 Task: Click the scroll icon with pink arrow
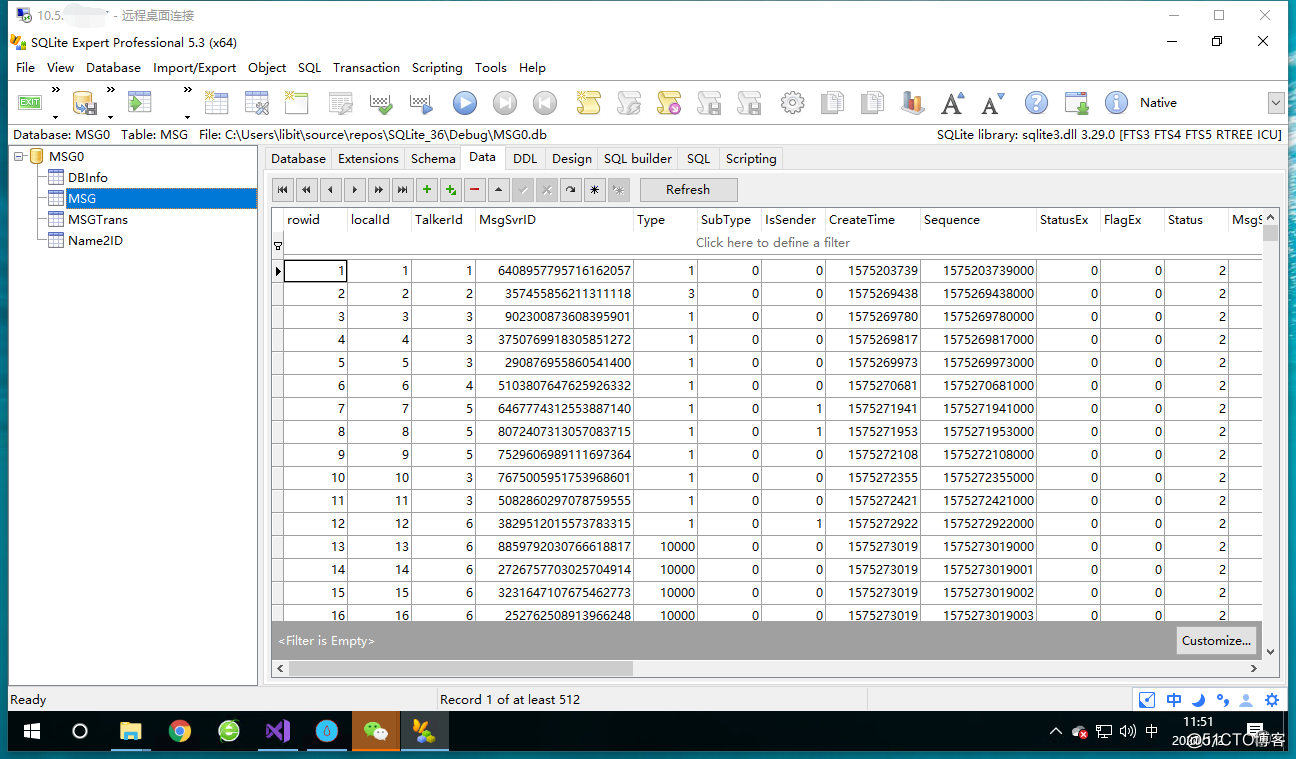(x=669, y=102)
